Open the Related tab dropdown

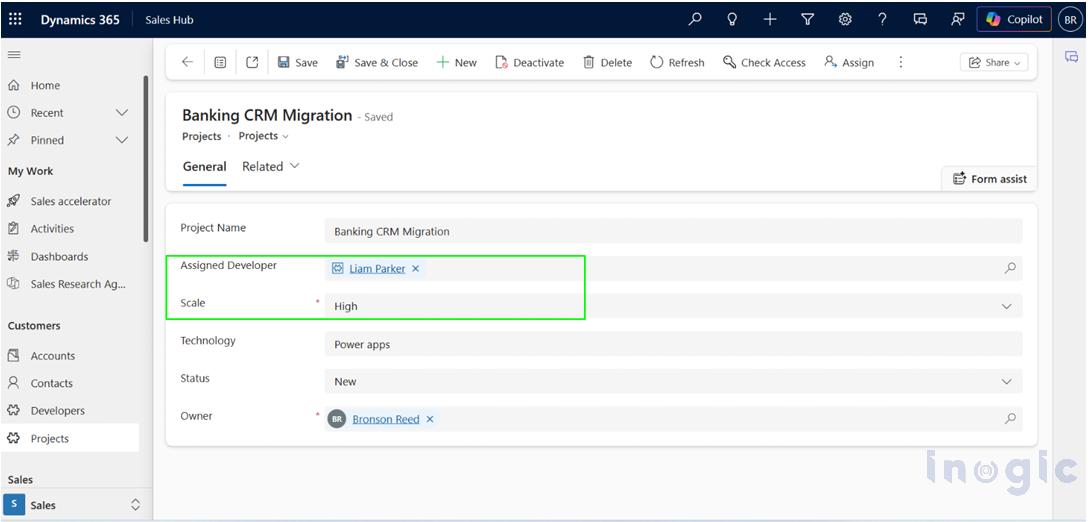270,167
